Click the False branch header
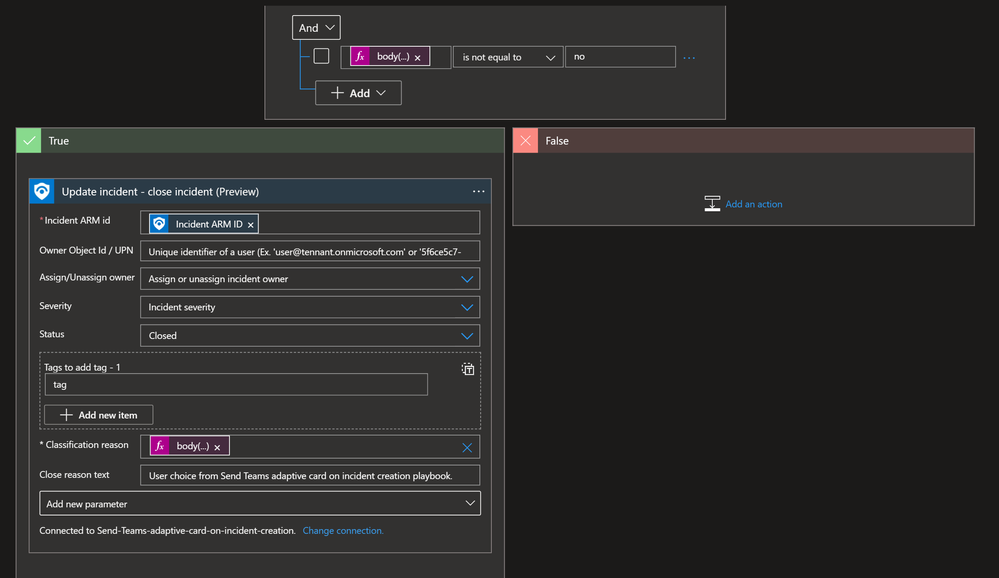Image resolution: width=999 pixels, height=578 pixels. pos(744,140)
